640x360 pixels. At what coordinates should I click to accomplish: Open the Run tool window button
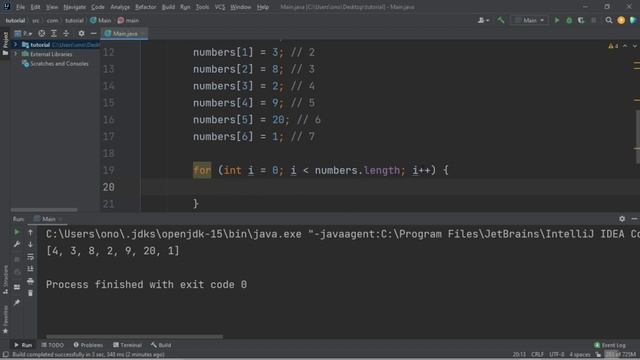[x=23, y=345]
